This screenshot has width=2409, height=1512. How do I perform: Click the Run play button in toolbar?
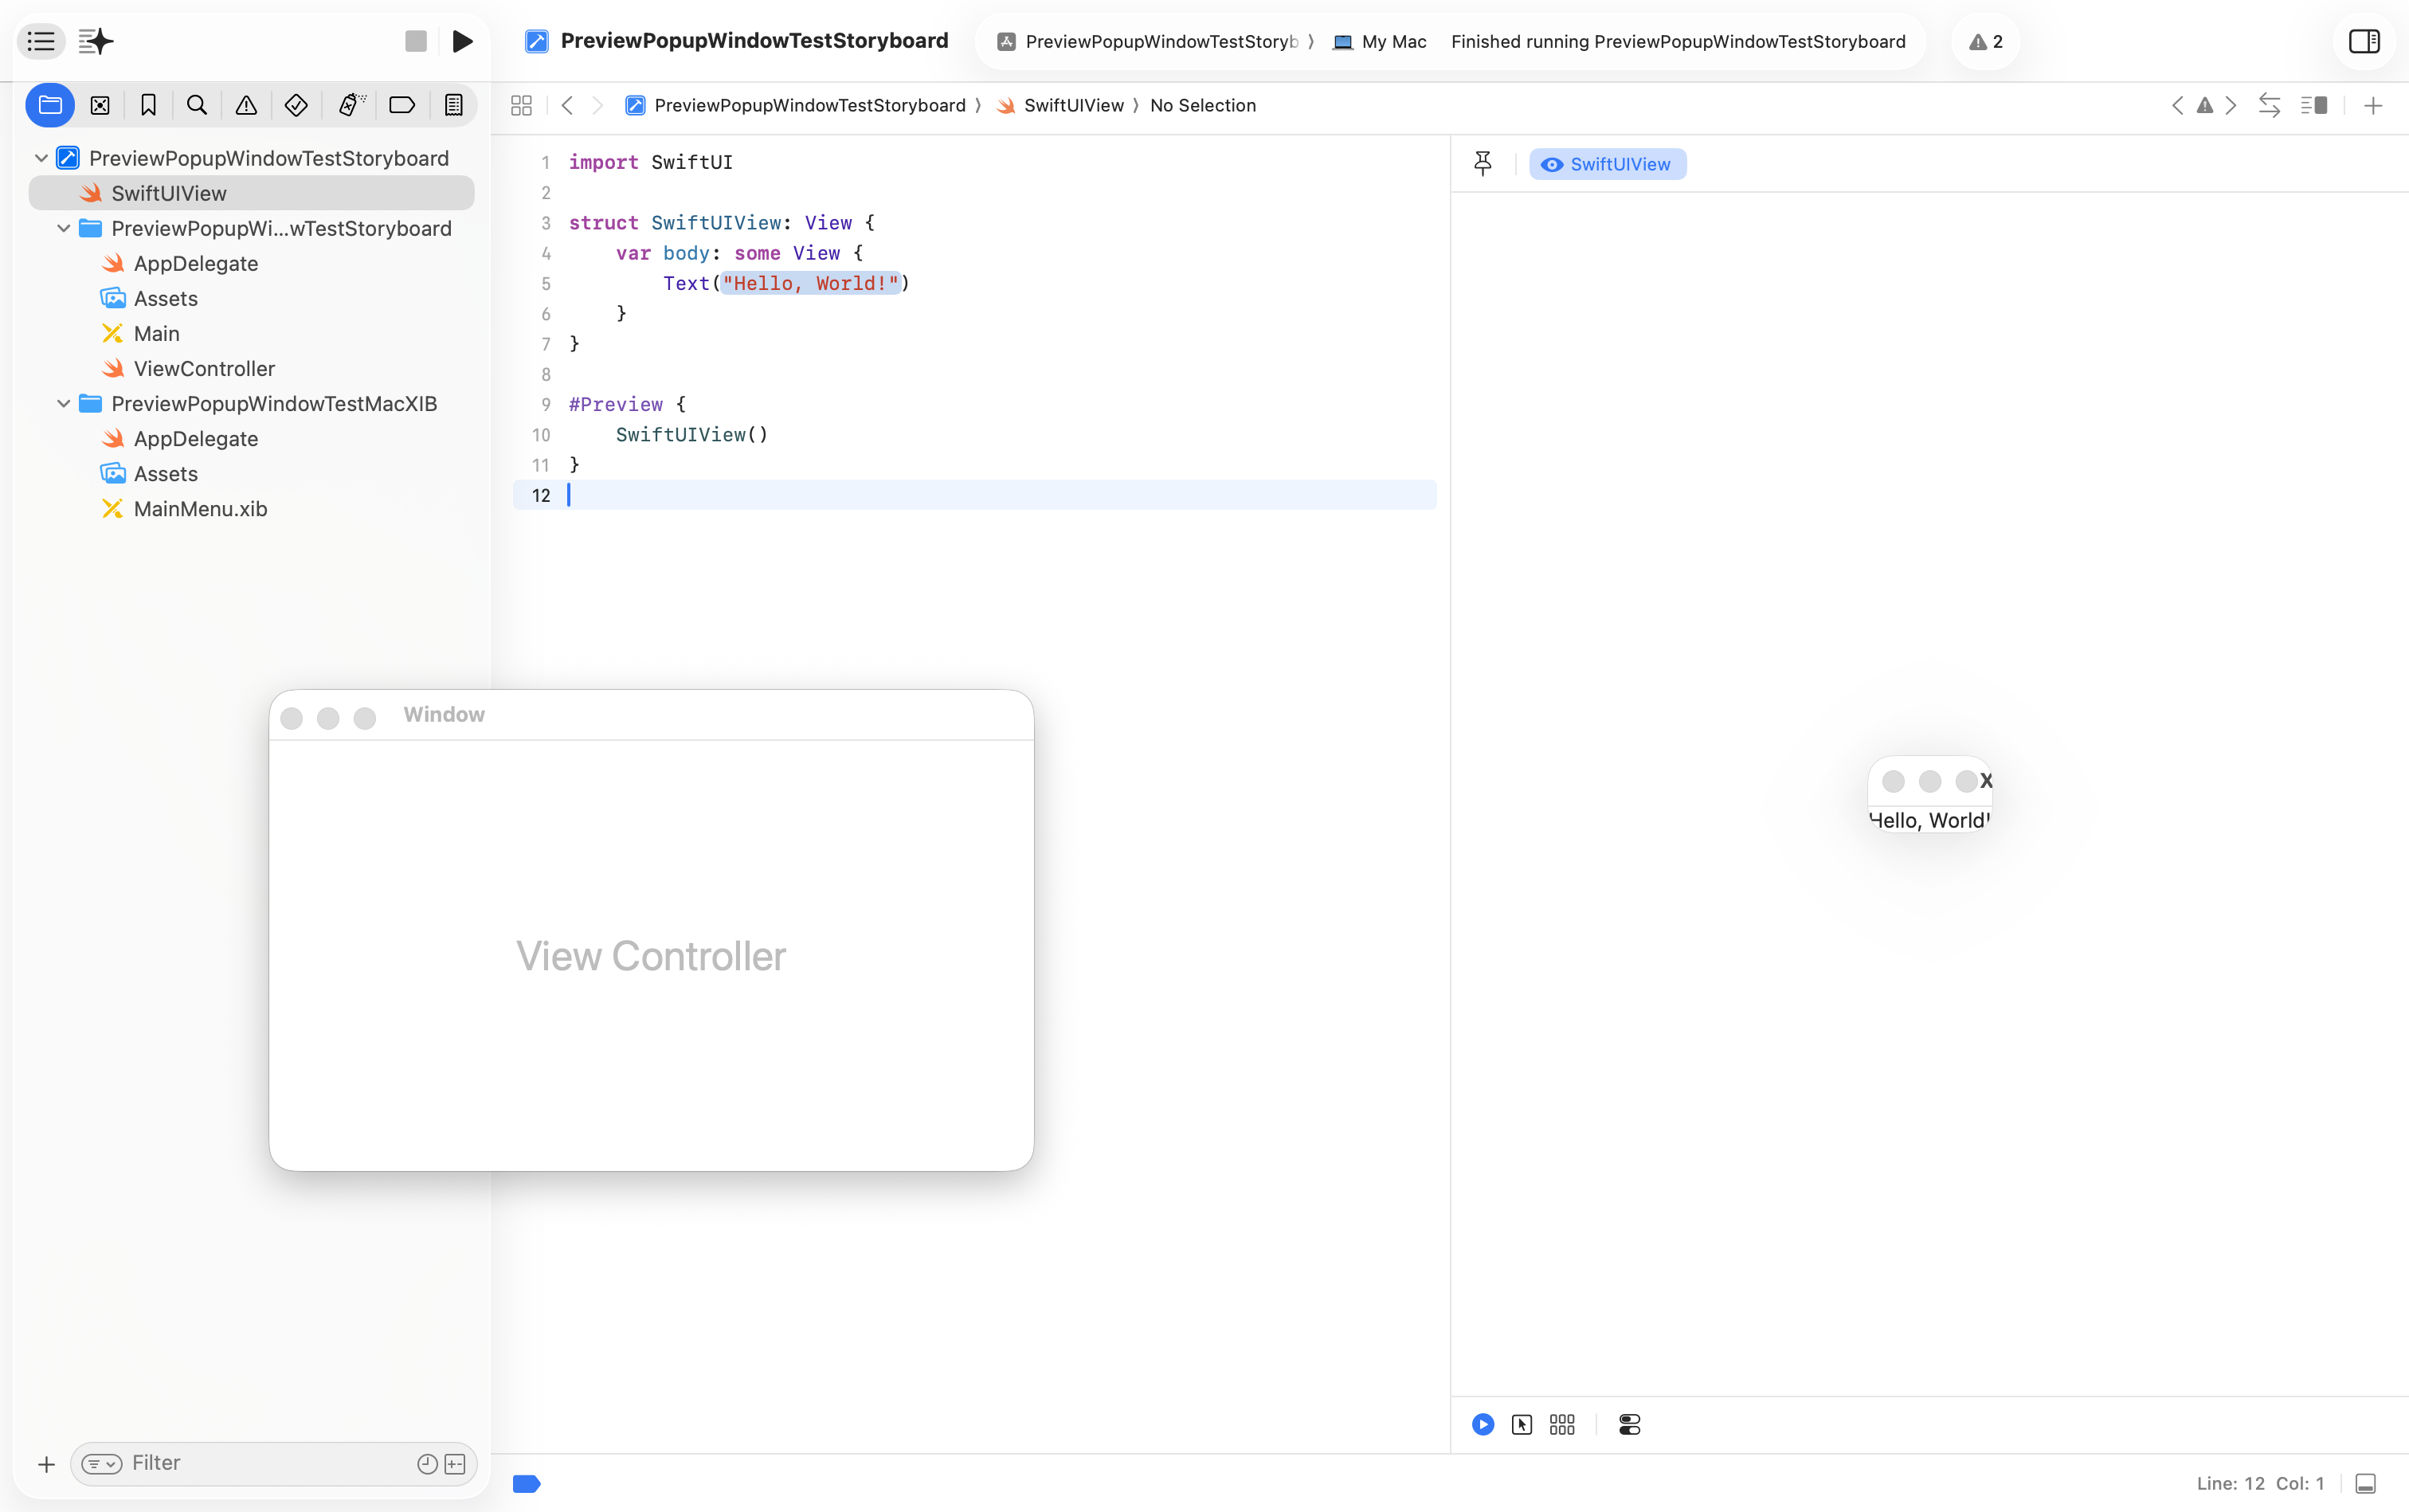pos(462,41)
